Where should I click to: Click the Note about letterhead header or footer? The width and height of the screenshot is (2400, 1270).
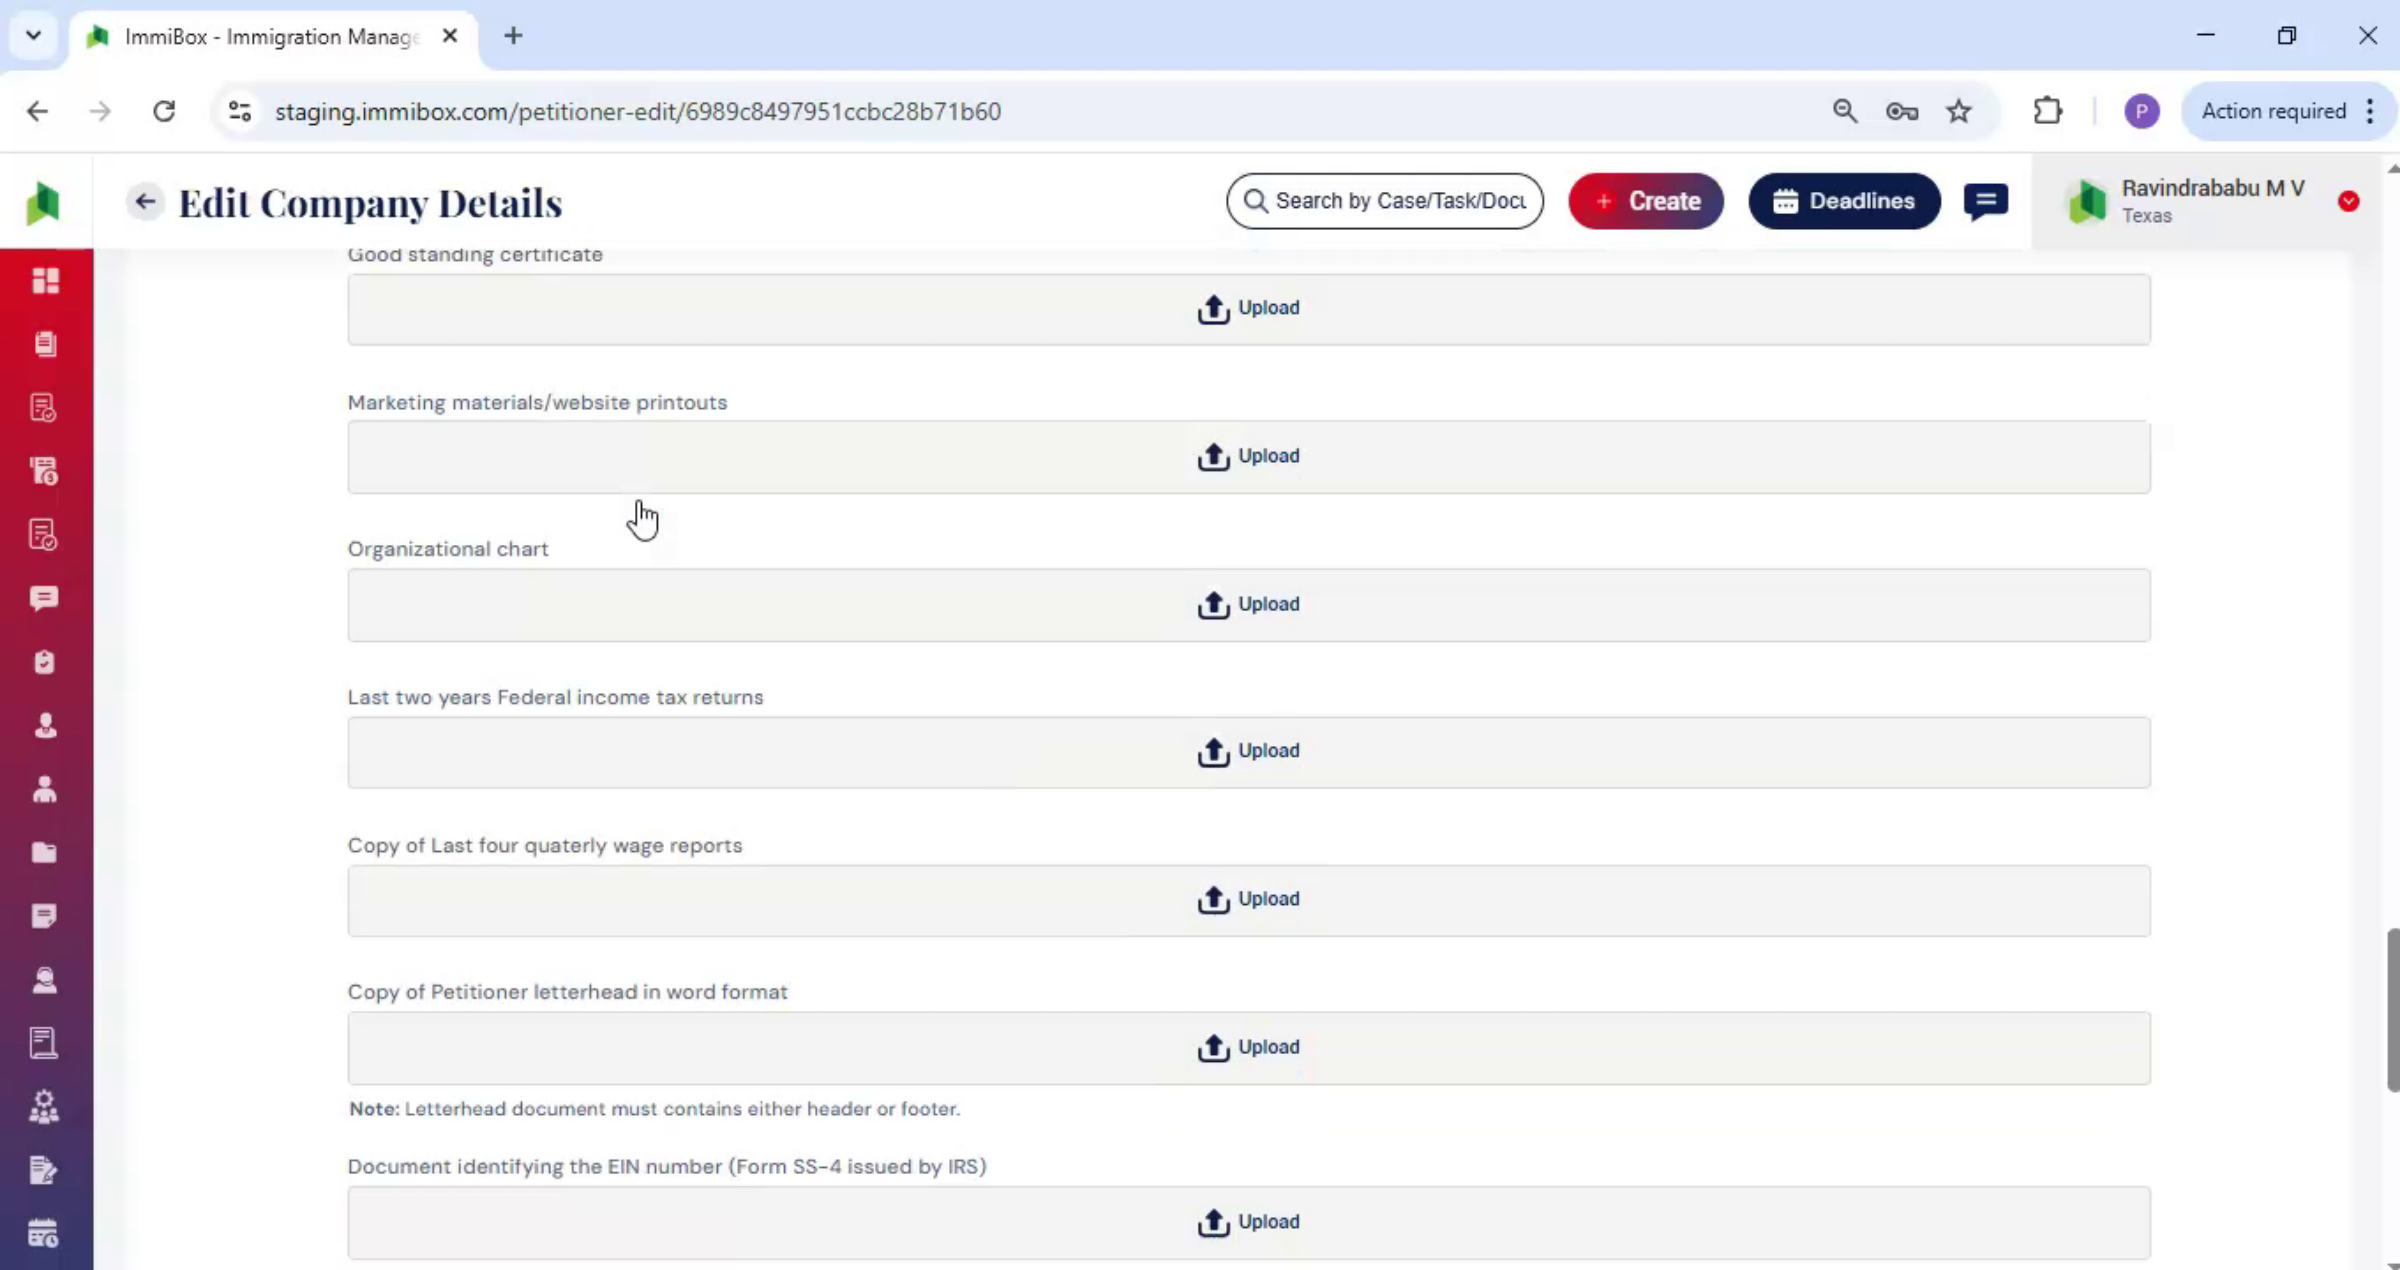(x=654, y=1108)
